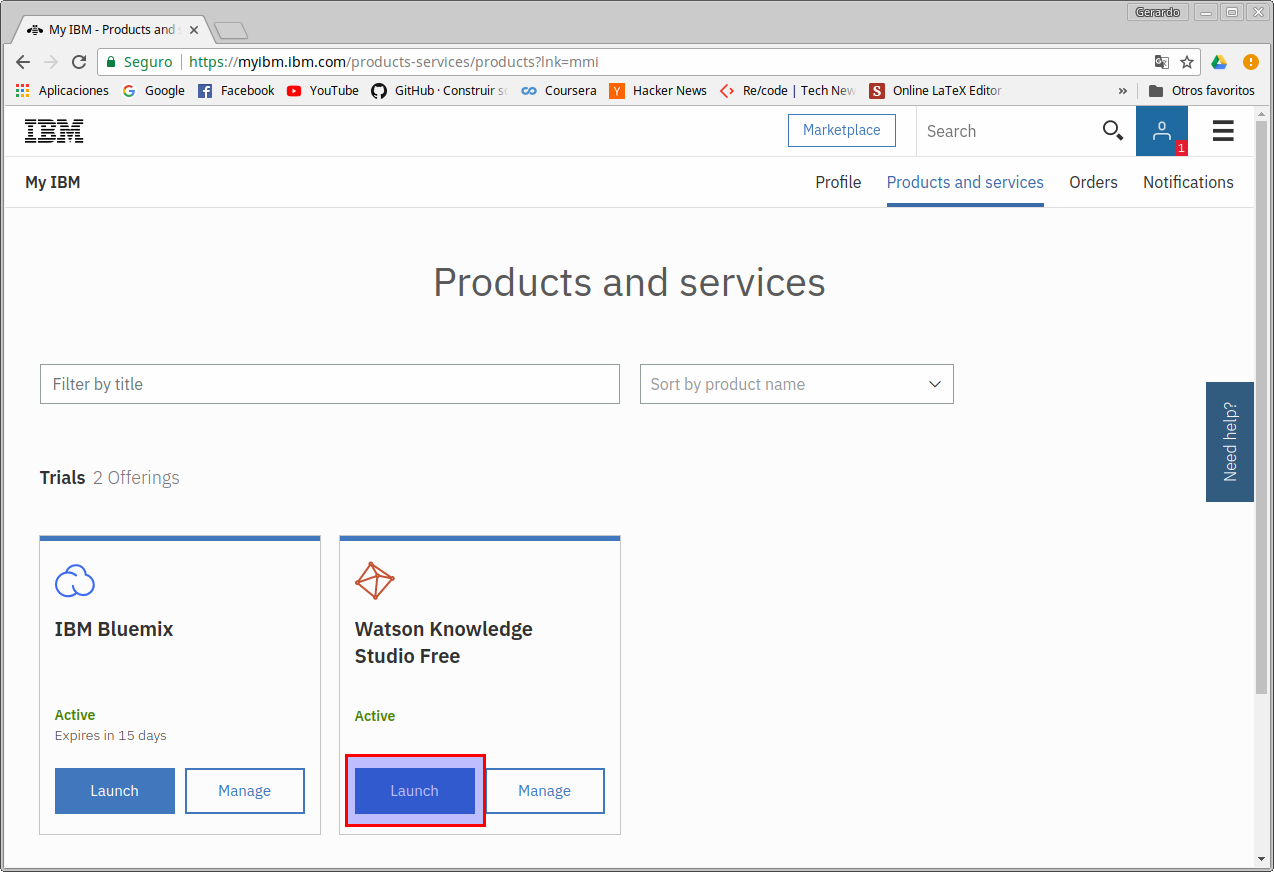Open the Google Drive extension icon

click(1219, 62)
